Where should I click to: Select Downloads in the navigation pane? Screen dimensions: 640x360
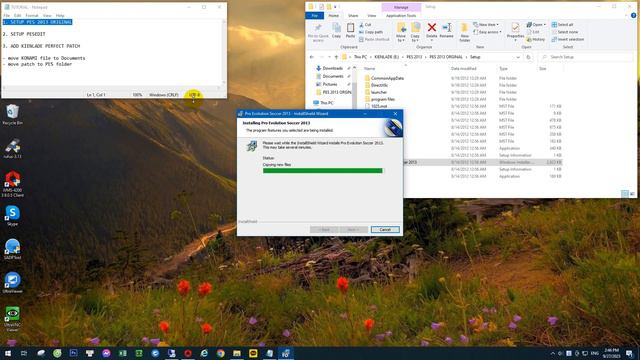tap(332, 68)
